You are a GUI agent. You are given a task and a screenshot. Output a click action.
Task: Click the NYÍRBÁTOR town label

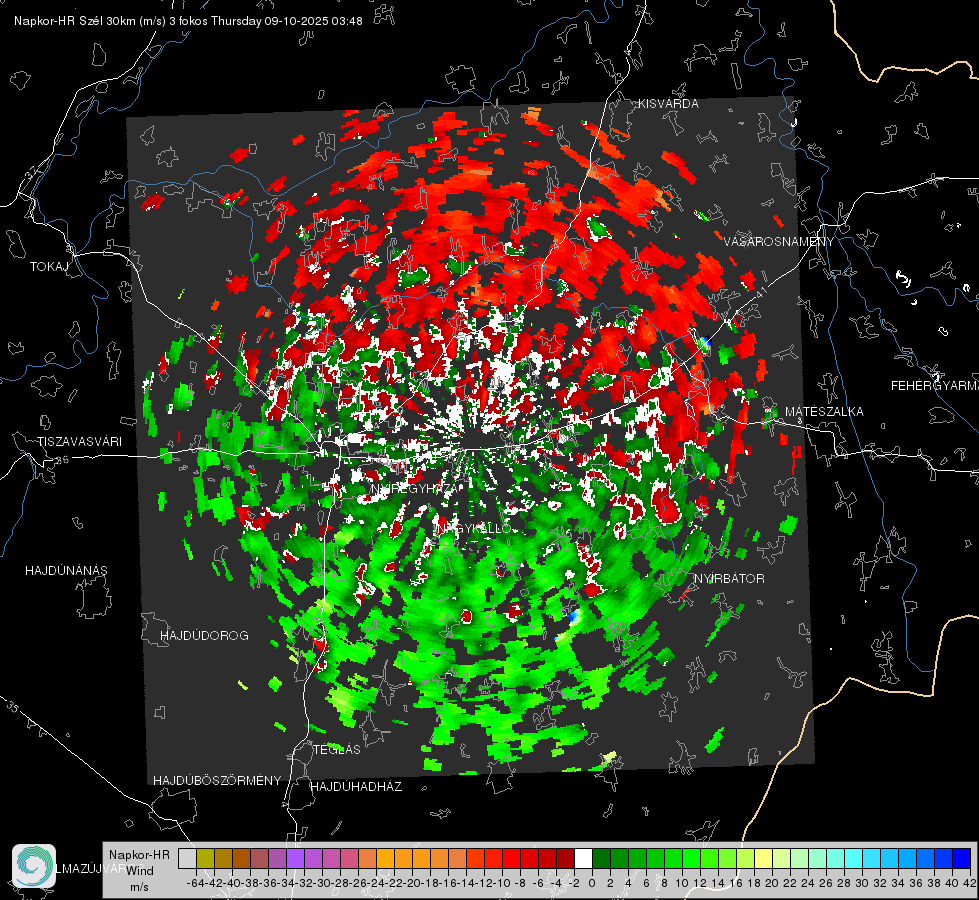[x=729, y=578]
